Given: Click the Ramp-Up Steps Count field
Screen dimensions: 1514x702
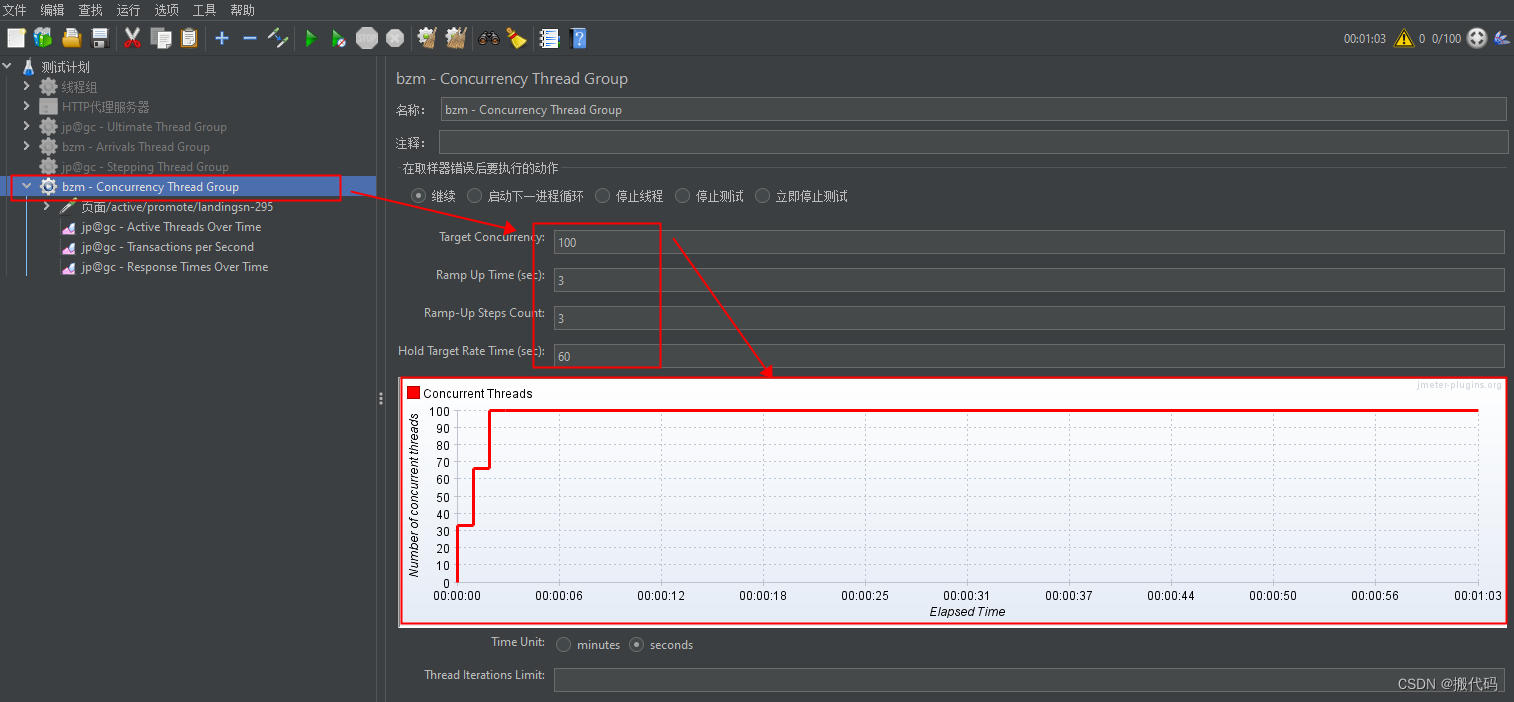Looking at the screenshot, I should tap(1029, 318).
